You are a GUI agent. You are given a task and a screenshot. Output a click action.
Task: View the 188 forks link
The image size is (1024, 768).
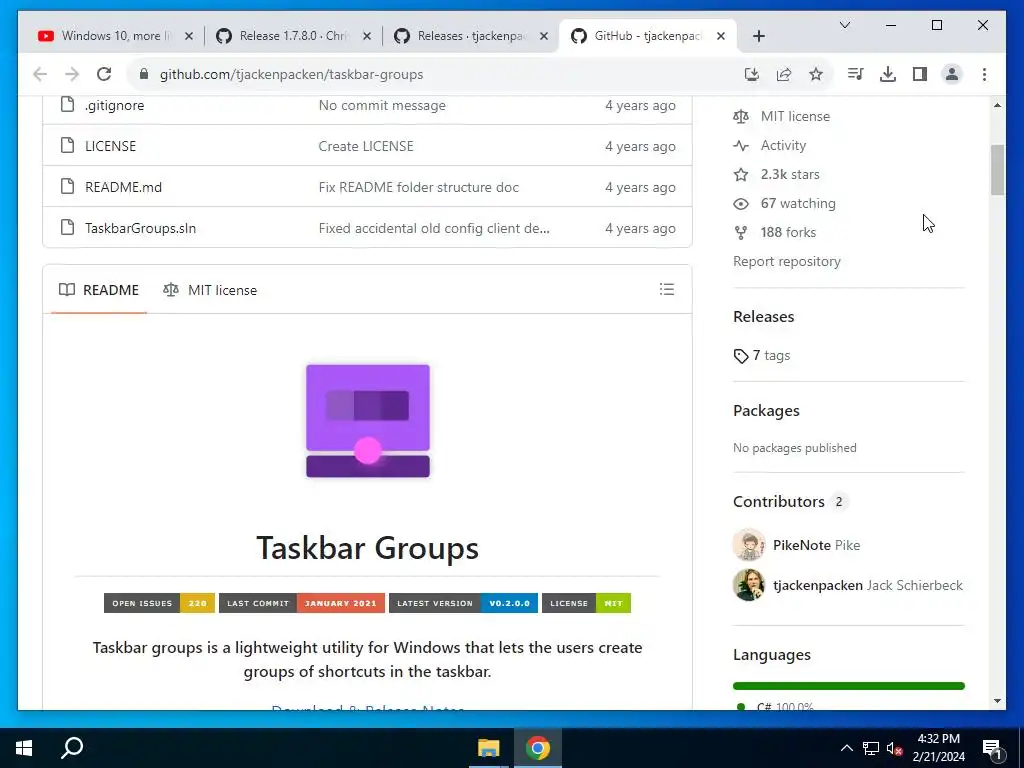[x=775, y=232]
